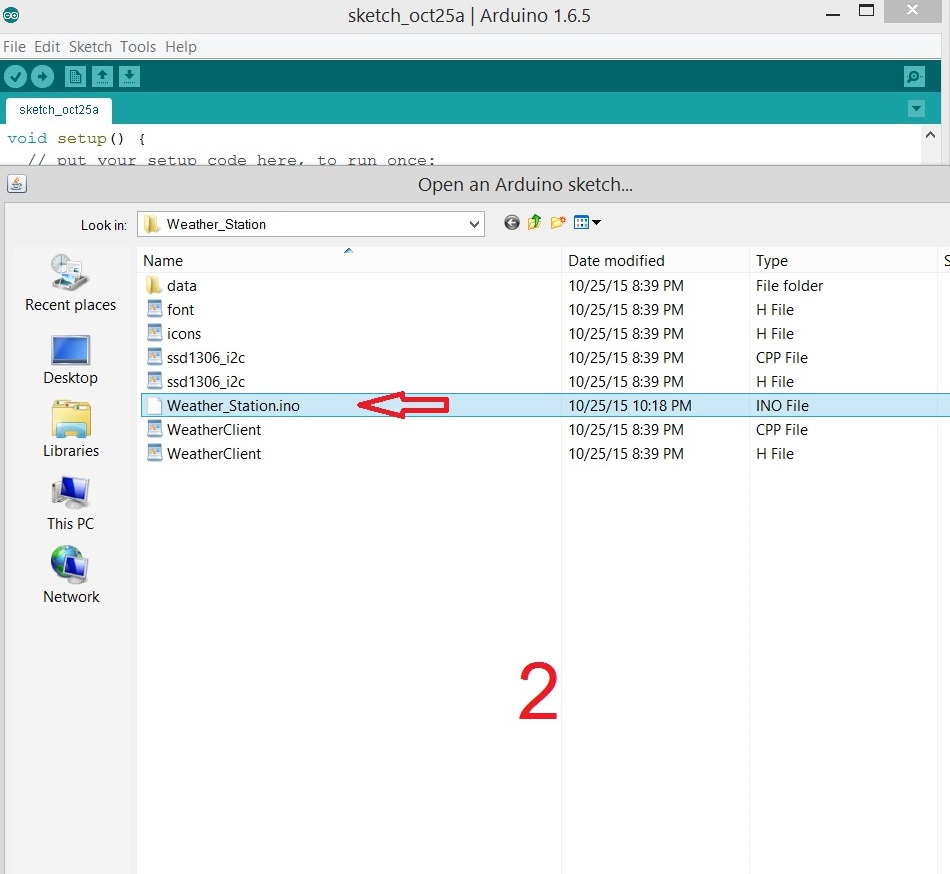This screenshot has width=950, height=874.
Task: Select WeatherClient H file row
Action: 543,454
